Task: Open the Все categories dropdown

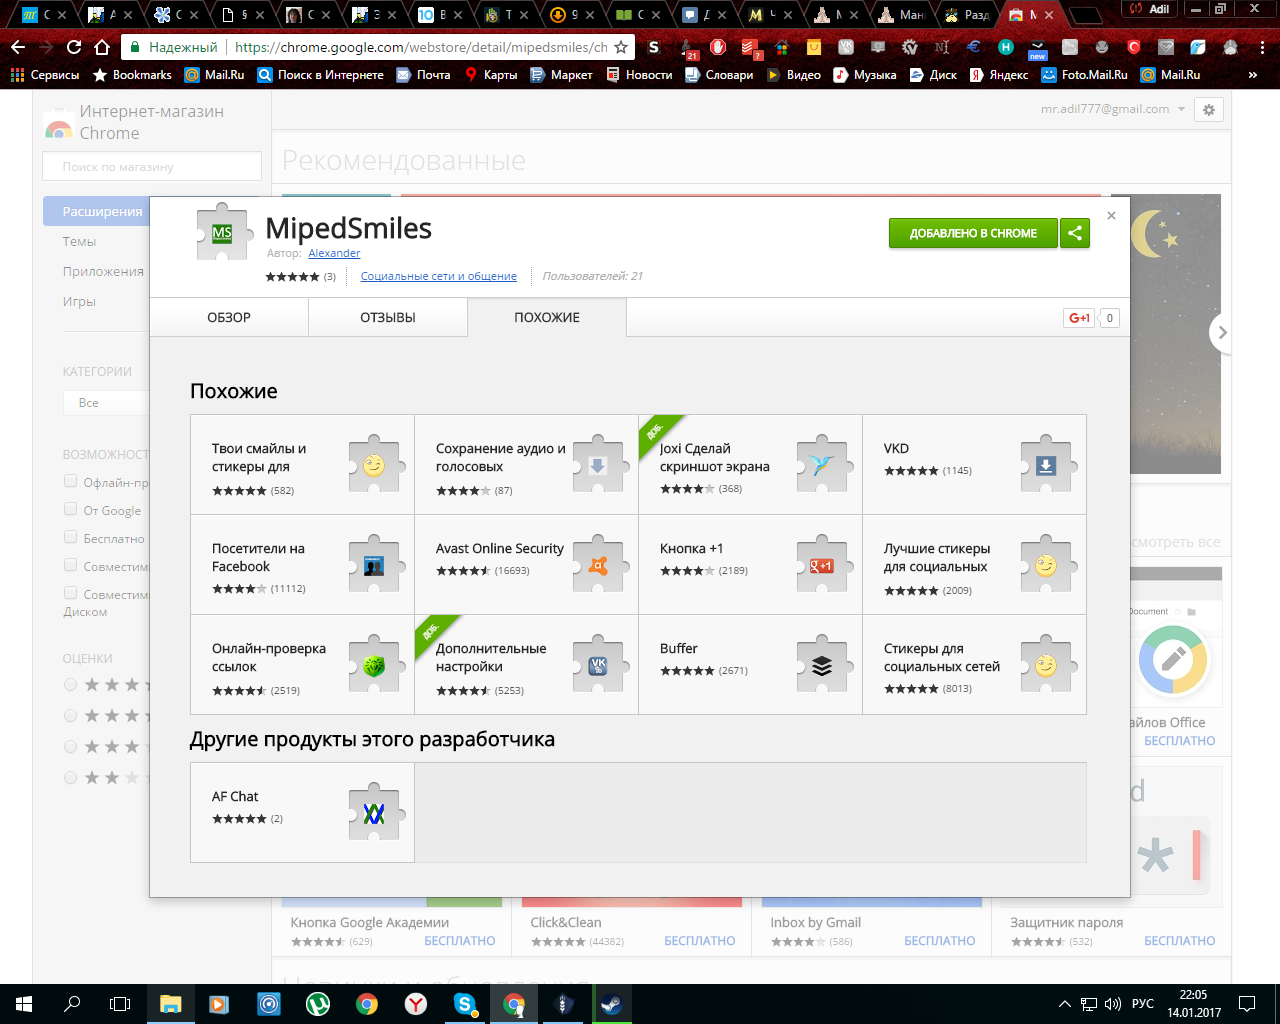Action: (106, 402)
